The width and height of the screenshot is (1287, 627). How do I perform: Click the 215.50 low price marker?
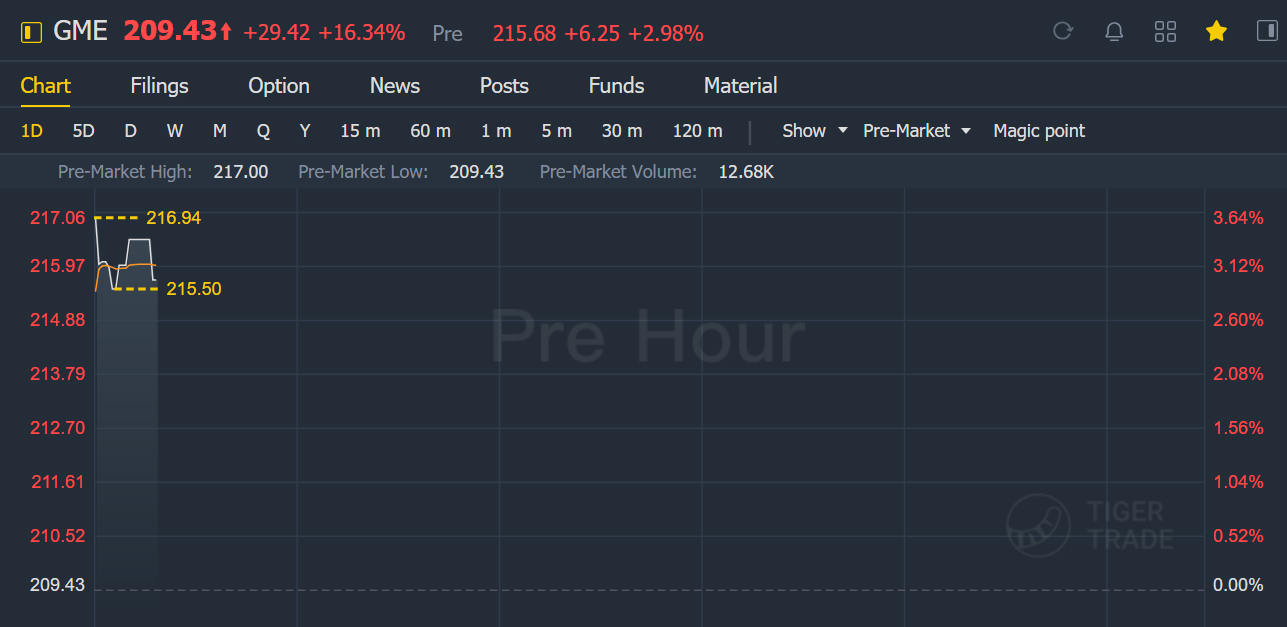click(193, 289)
